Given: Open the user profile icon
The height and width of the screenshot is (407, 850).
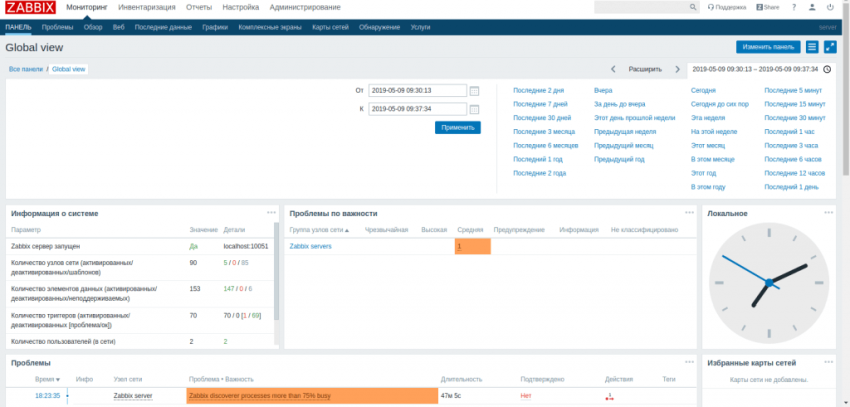Looking at the screenshot, I should point(812,8).
